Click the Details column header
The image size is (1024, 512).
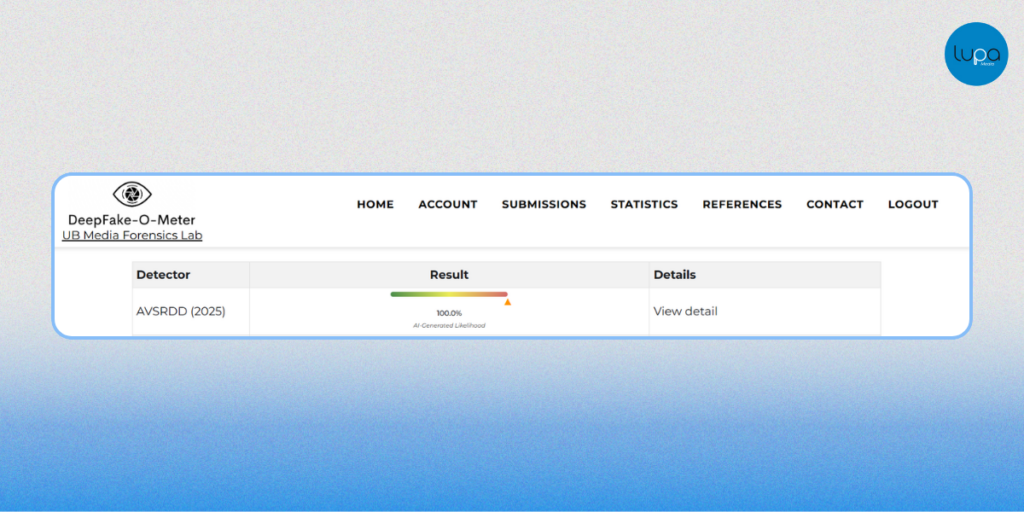click(675, 274)
